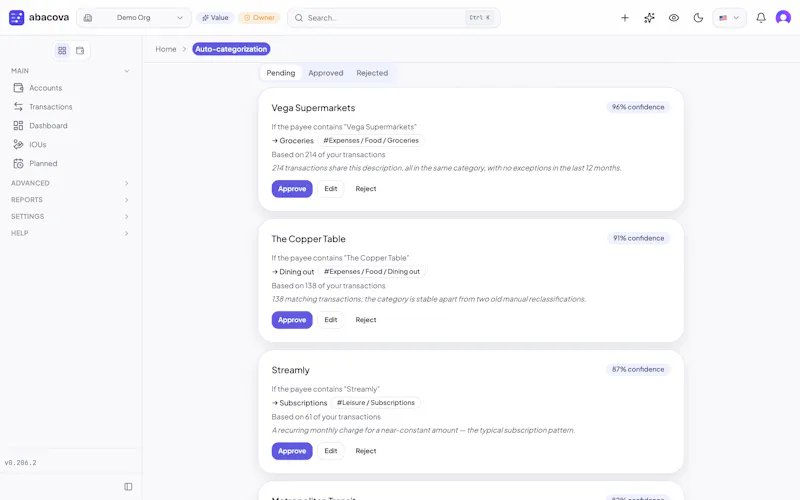The height and width of the screenshot is (500, 800).
Task: Click the IOUs icon
Action: pyautogui.click(x=18, y=144)
